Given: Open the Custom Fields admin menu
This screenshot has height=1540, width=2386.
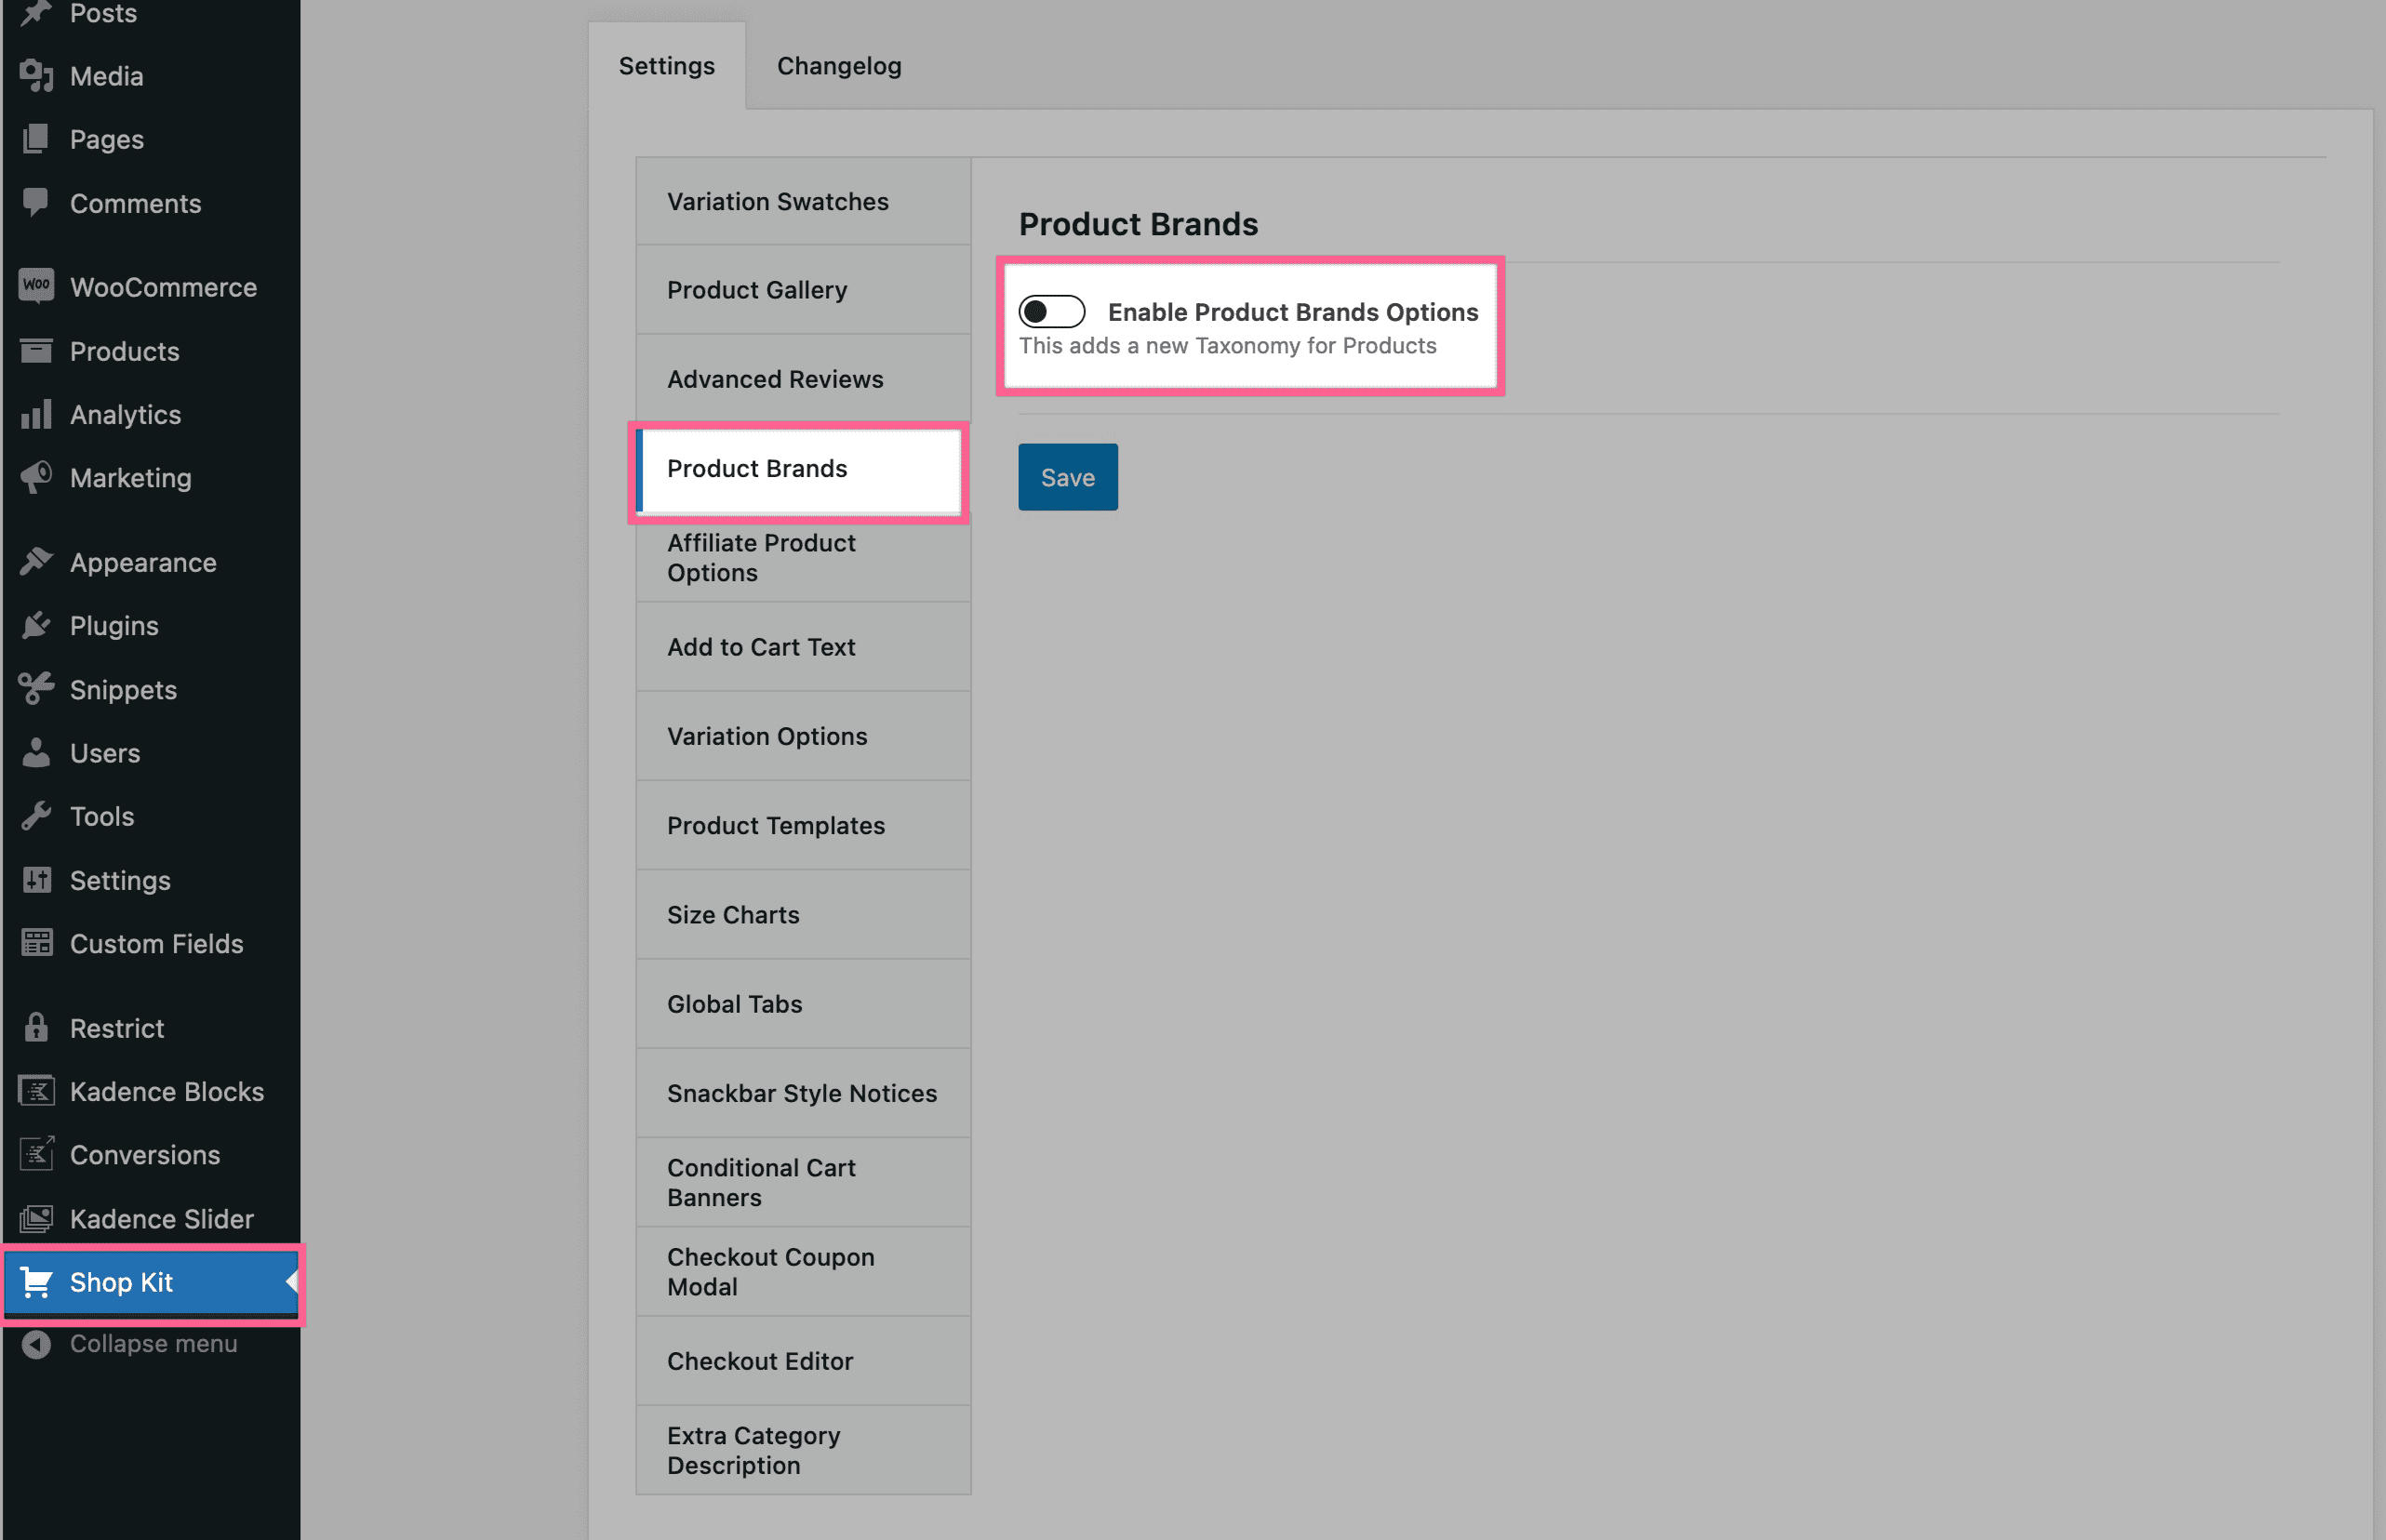Looking at the screenshot, I should click(x=156, y=943).
